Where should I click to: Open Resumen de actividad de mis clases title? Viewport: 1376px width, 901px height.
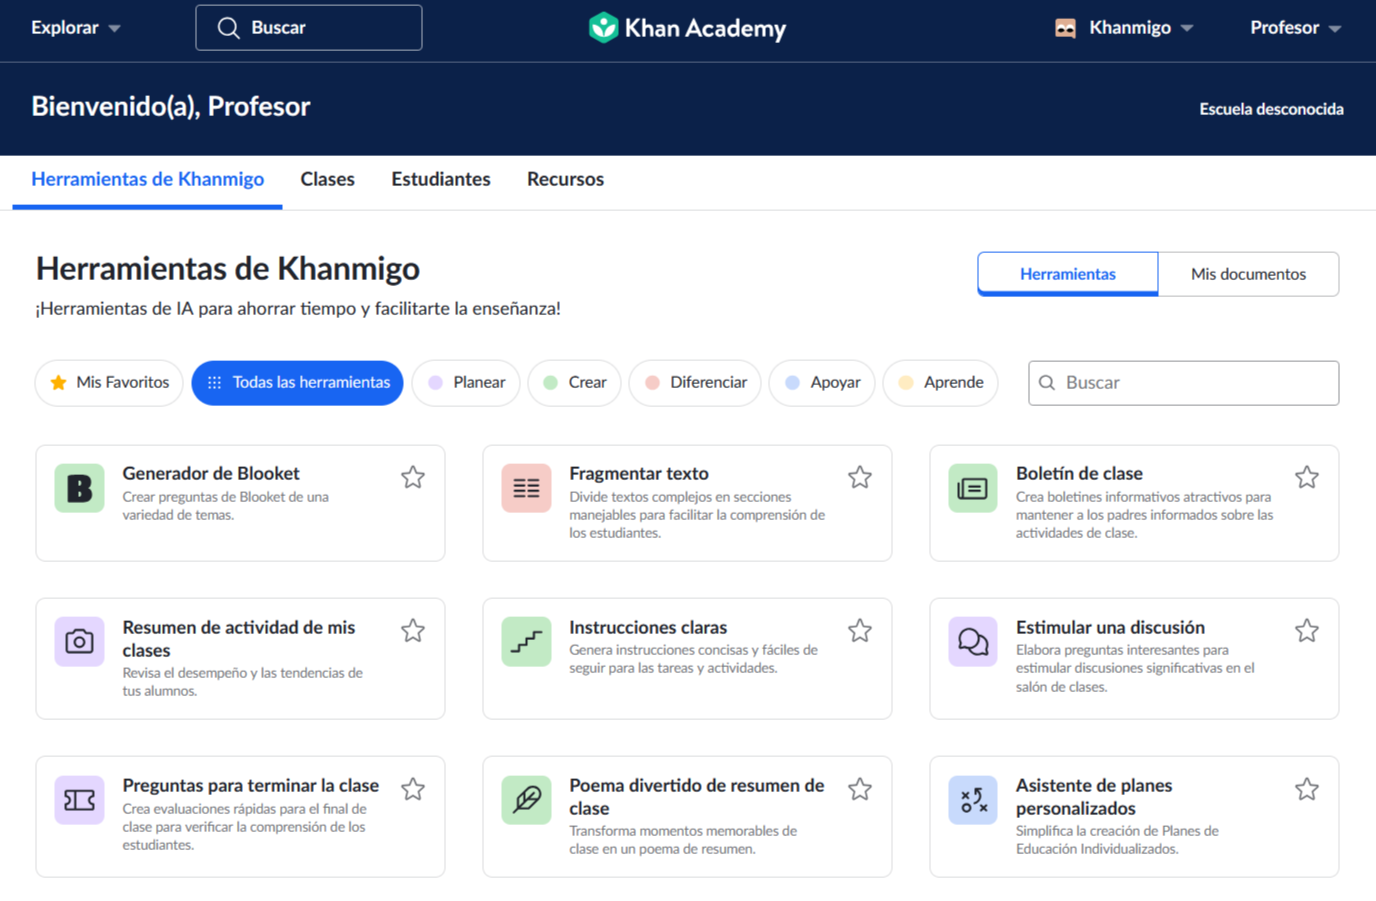(x=239, y=639)
